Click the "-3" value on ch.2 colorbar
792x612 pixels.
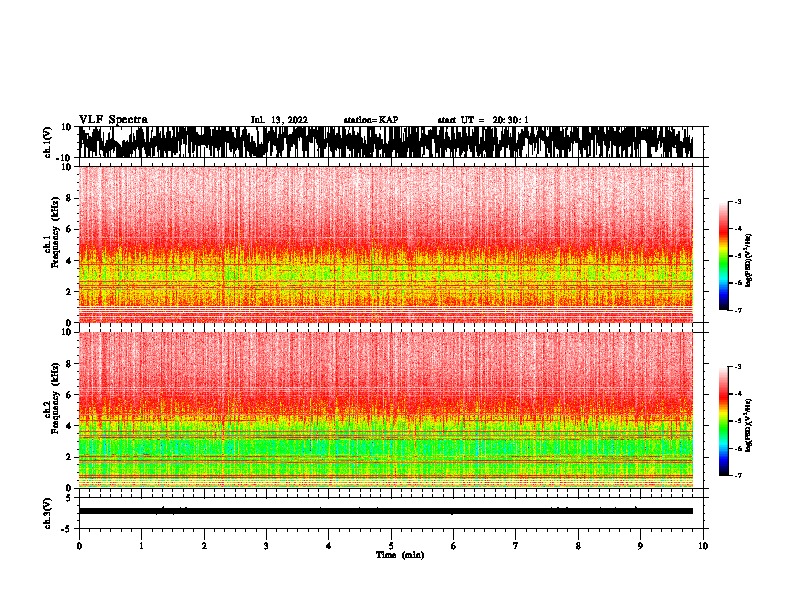pyautogui.click(x=738, y=367)
